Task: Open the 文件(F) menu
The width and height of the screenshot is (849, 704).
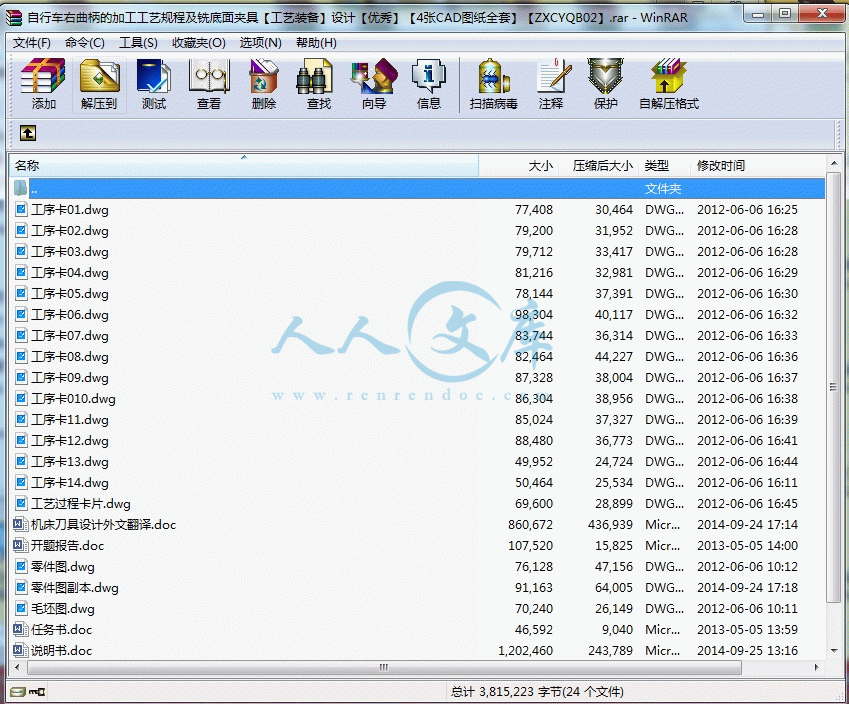Action: tap(32, 43)
